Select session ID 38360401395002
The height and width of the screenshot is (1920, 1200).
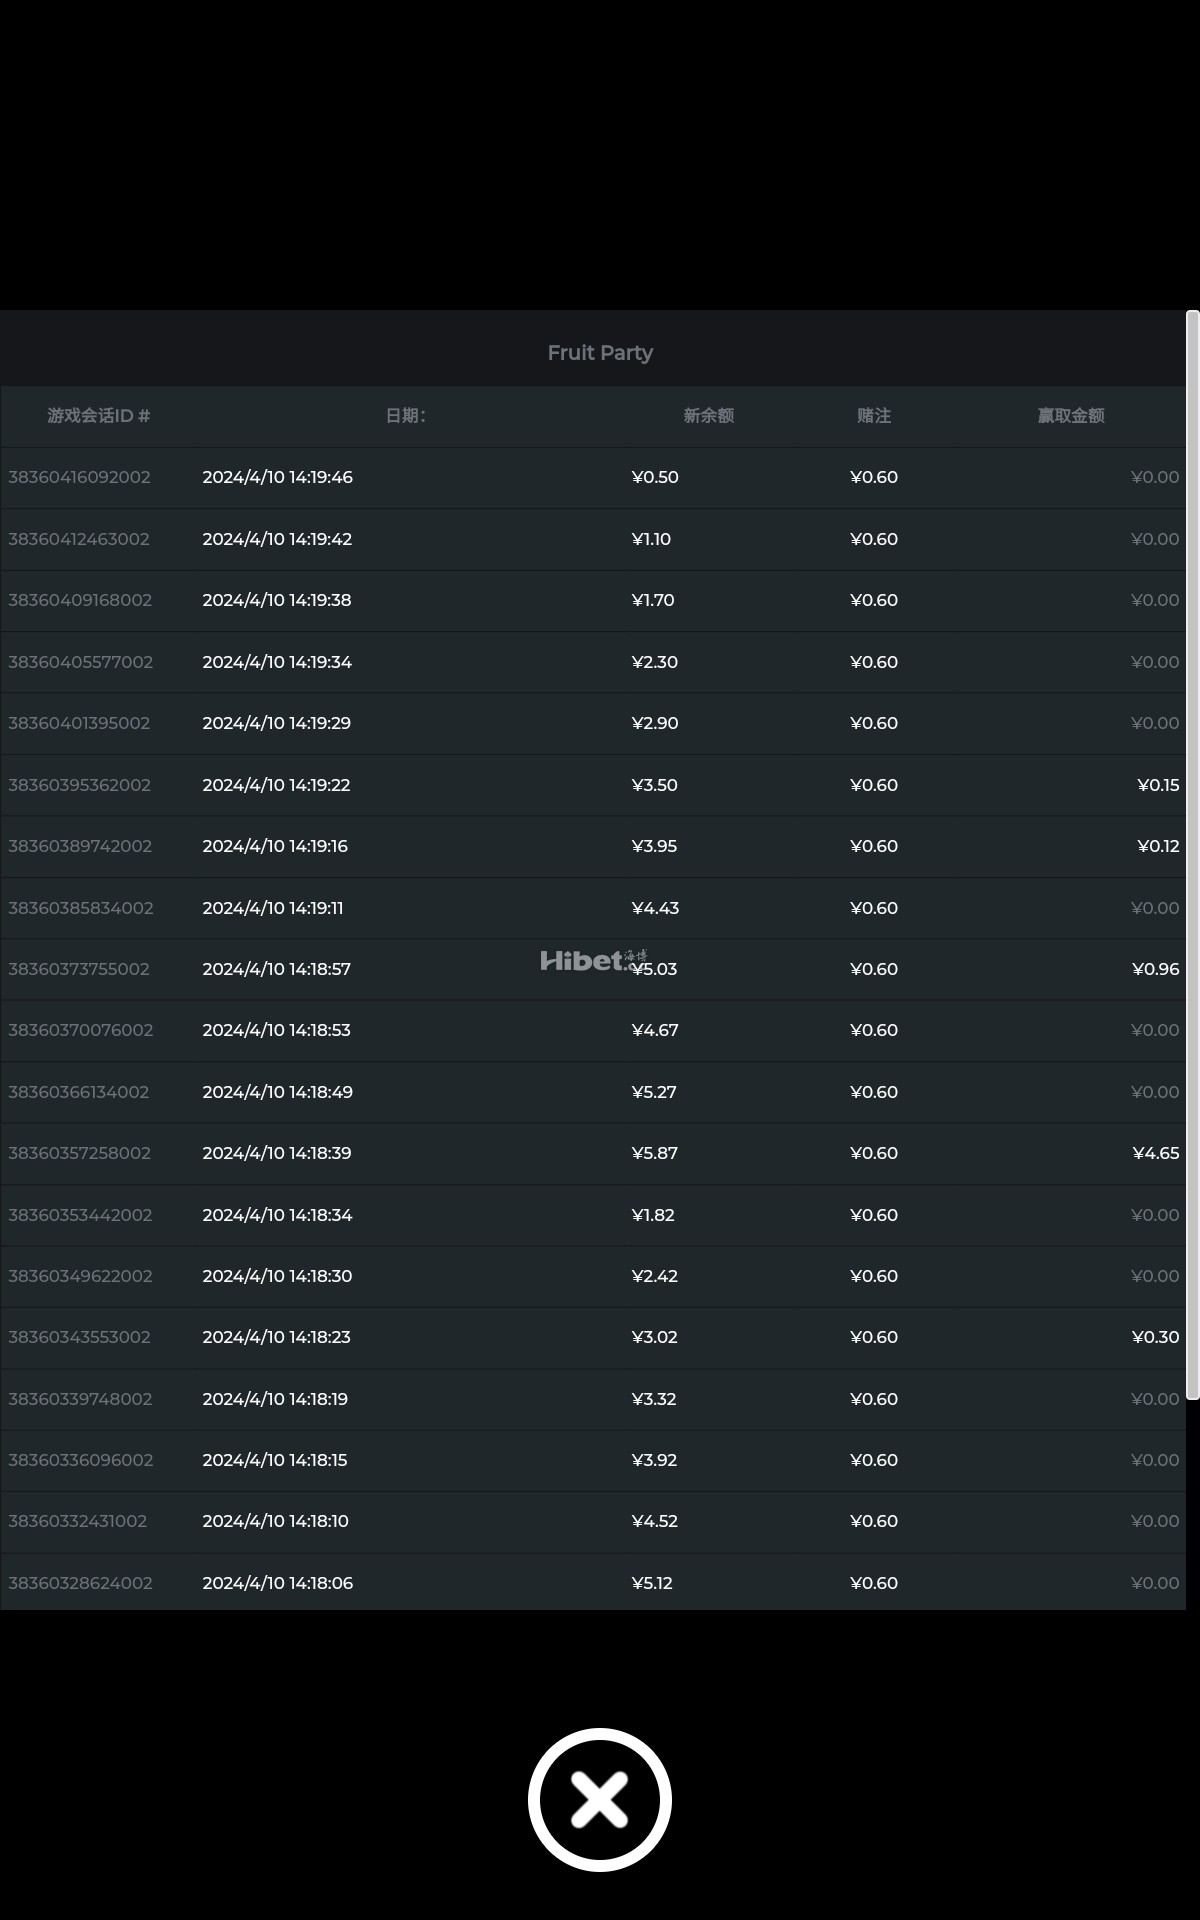click(x=79, y=723)
